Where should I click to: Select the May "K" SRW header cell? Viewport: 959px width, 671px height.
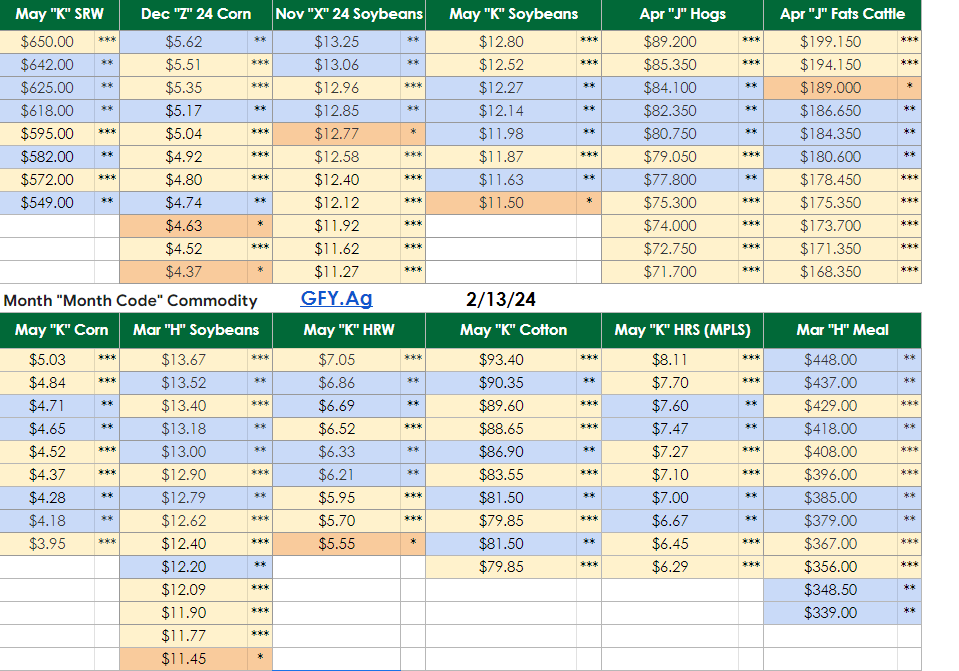(x=59, y=14)
